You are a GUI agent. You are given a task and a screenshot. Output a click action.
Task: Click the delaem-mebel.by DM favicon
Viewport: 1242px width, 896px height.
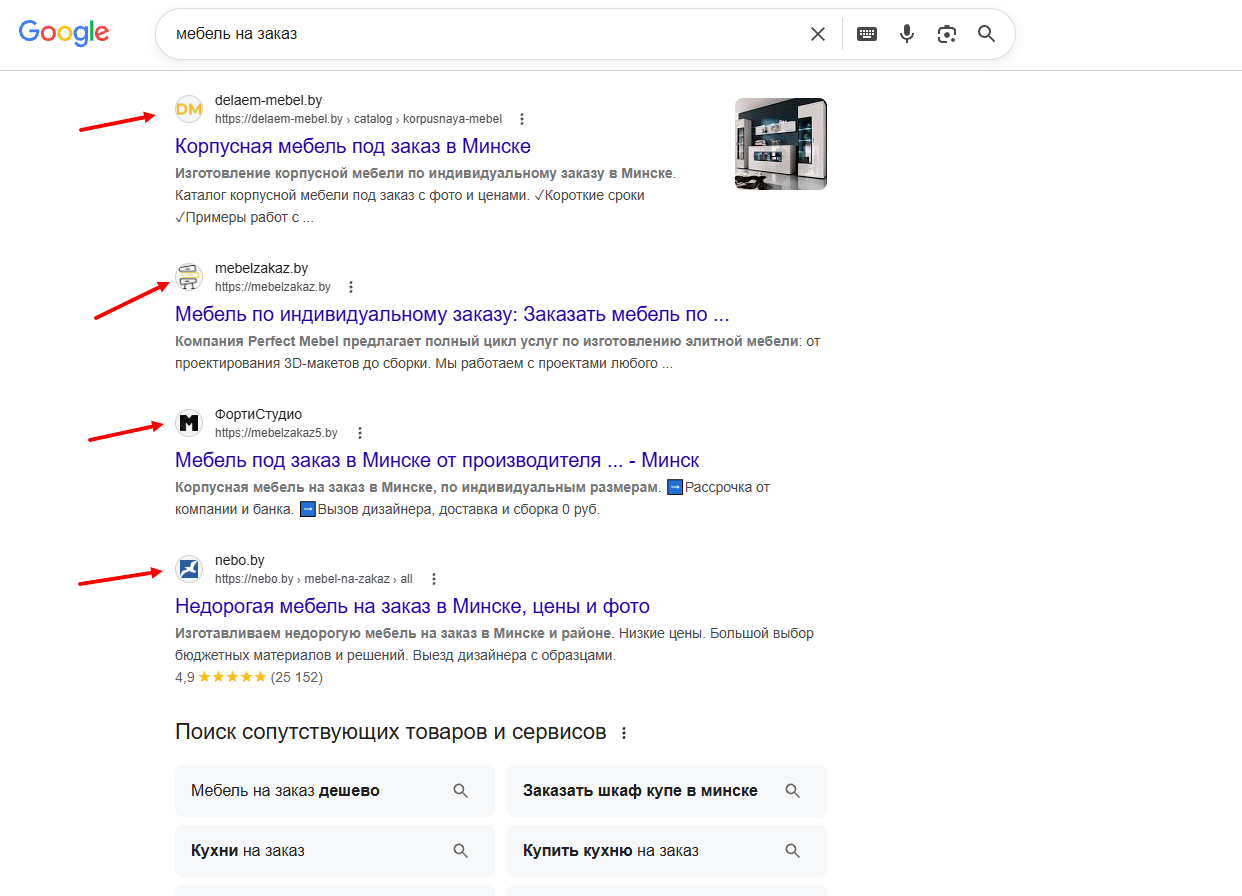[x=189, y=108]
